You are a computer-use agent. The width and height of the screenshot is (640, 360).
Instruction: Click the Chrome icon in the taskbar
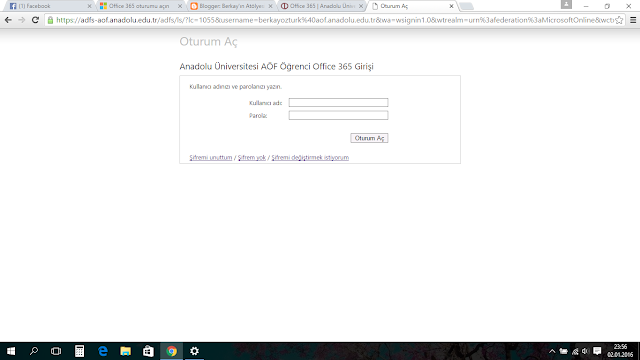click(x=171, y=351)
